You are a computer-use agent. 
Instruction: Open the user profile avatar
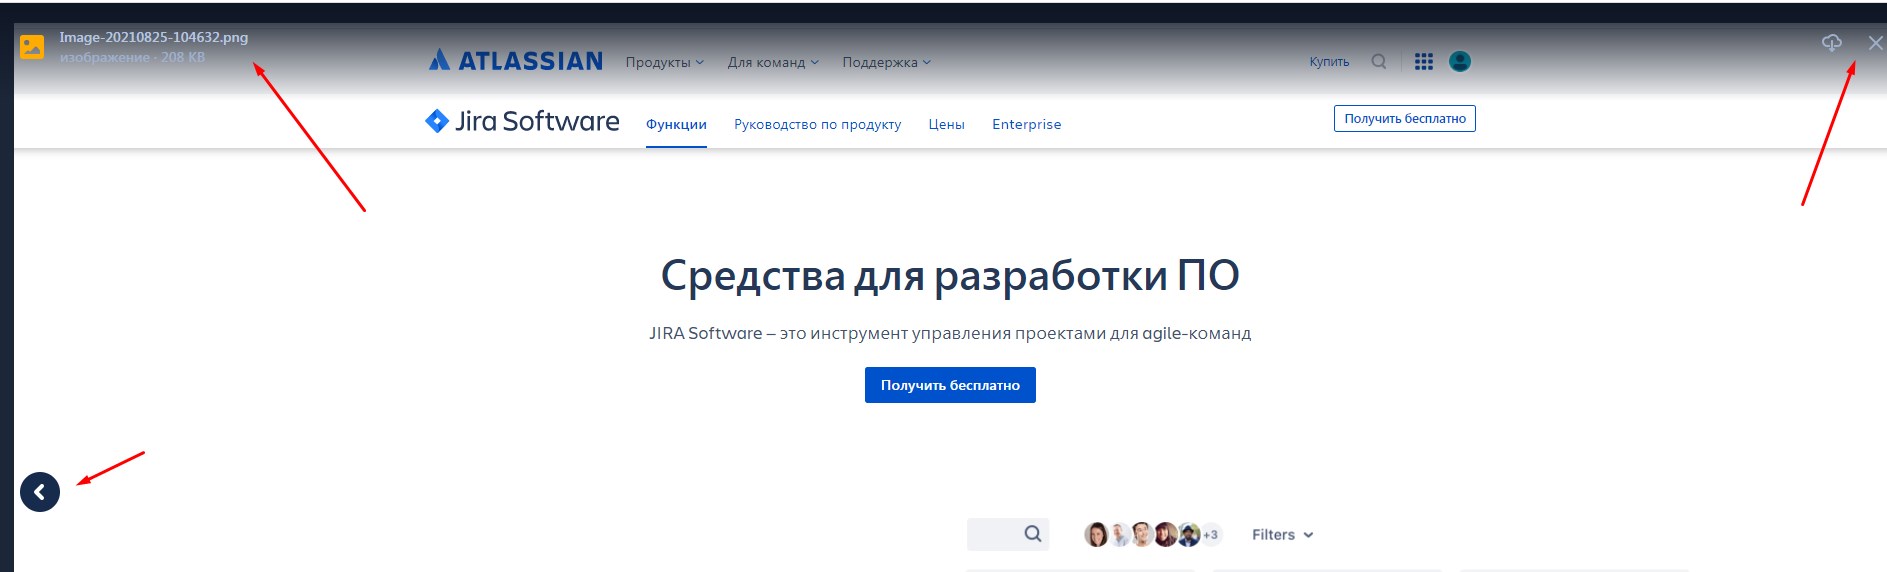pos(1460,62)
